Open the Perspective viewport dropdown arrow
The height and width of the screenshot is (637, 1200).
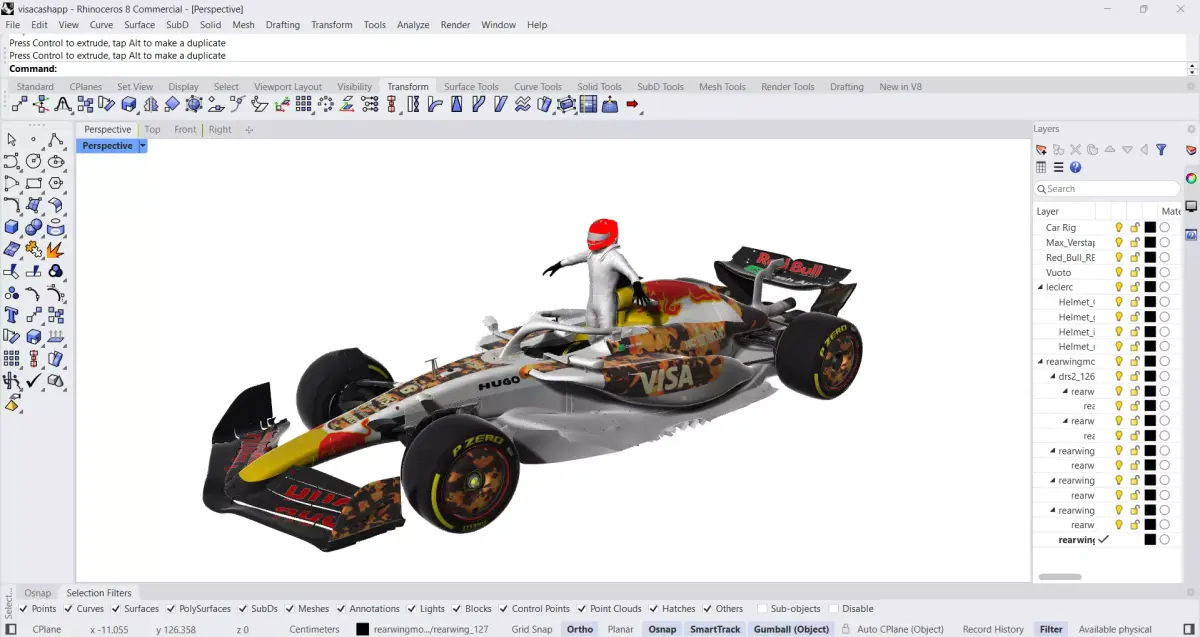click(x=143, y=146)
